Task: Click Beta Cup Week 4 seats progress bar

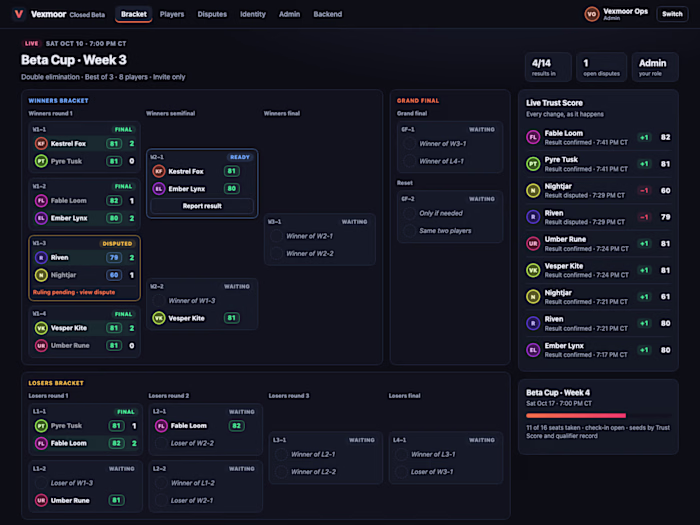Action: [598, 415]
